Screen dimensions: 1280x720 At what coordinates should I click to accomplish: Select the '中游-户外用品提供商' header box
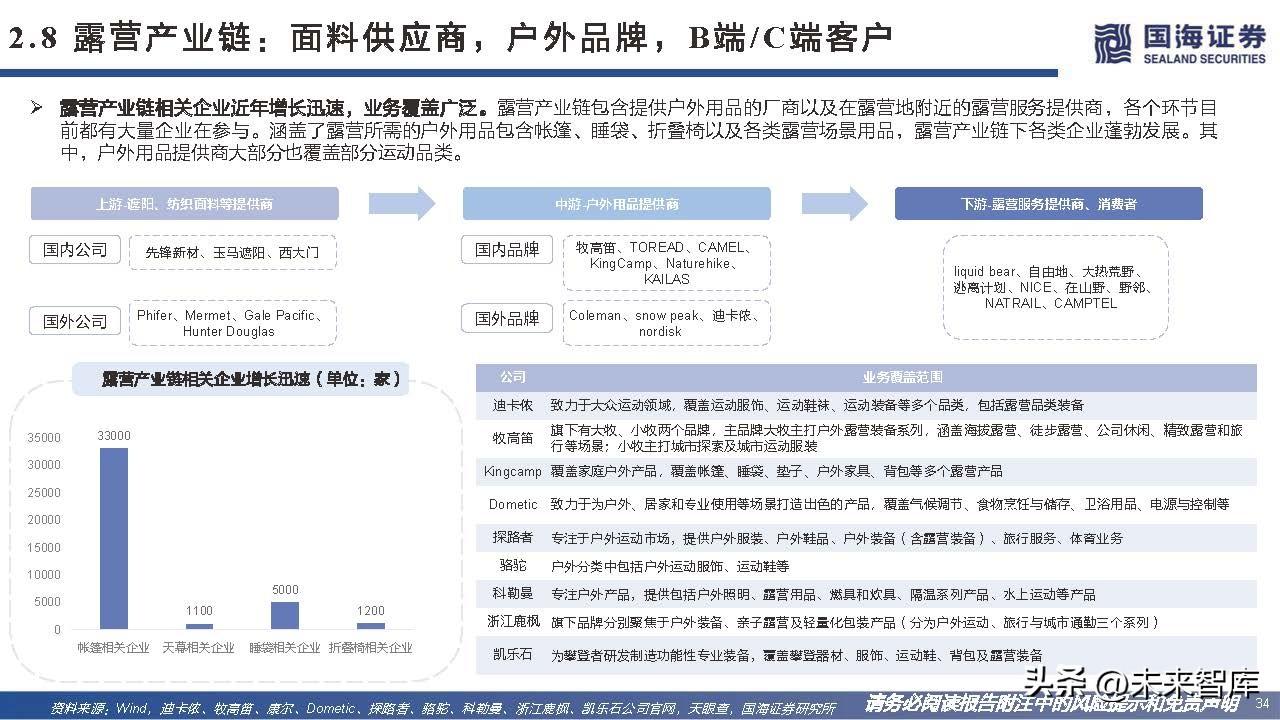(x=616, y=203)
